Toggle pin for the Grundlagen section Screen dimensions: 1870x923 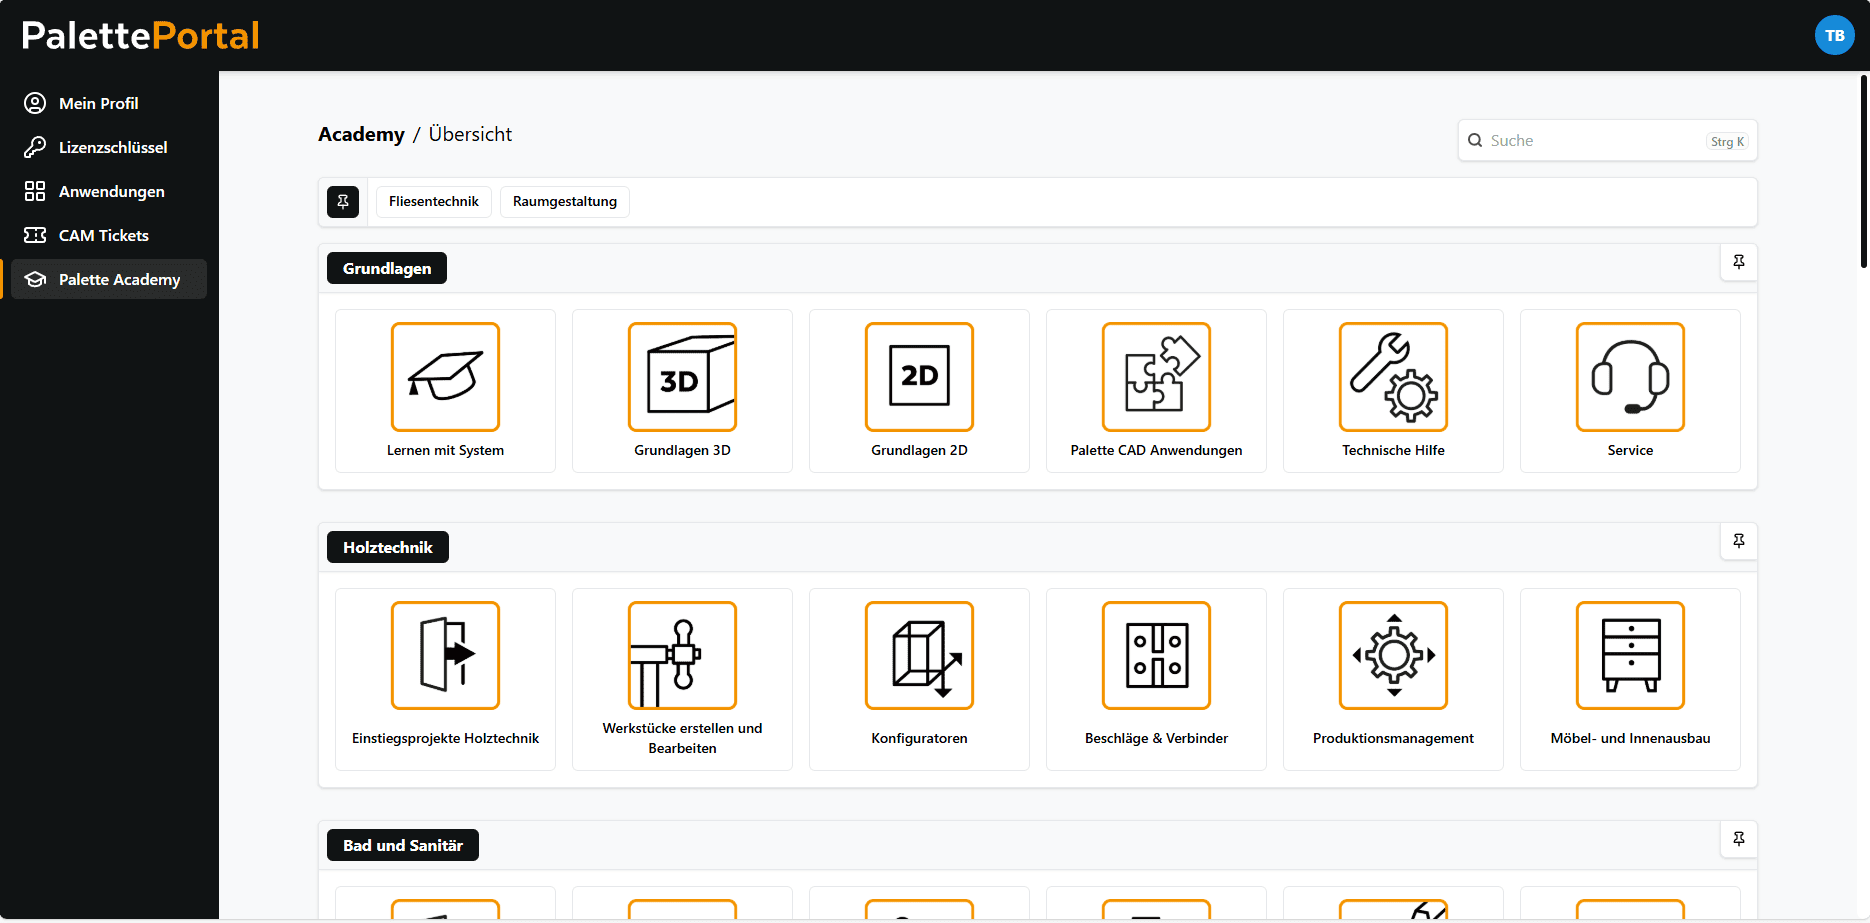click(1739, 262)
